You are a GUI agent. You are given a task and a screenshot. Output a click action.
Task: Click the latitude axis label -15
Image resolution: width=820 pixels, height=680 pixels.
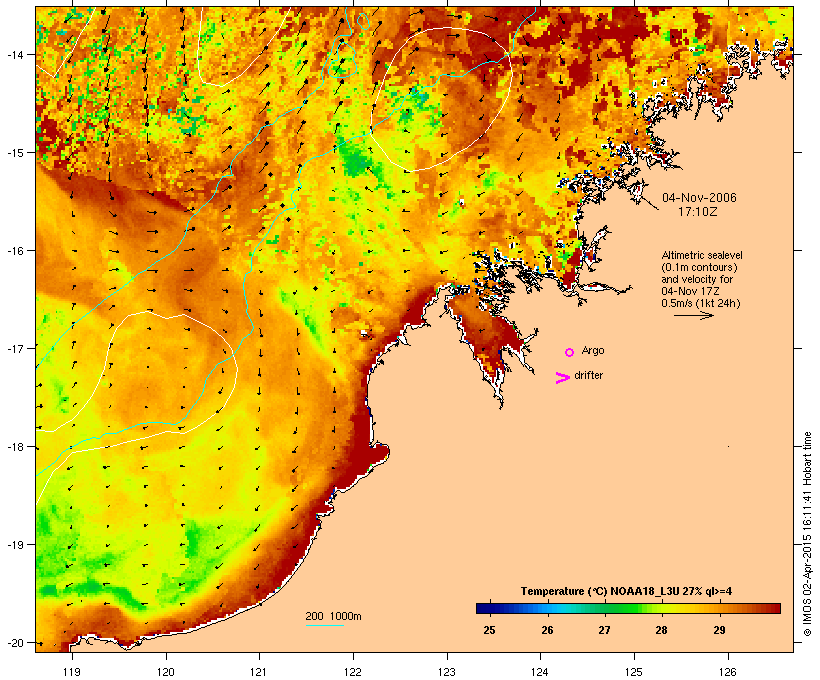(x=15, y=153)
